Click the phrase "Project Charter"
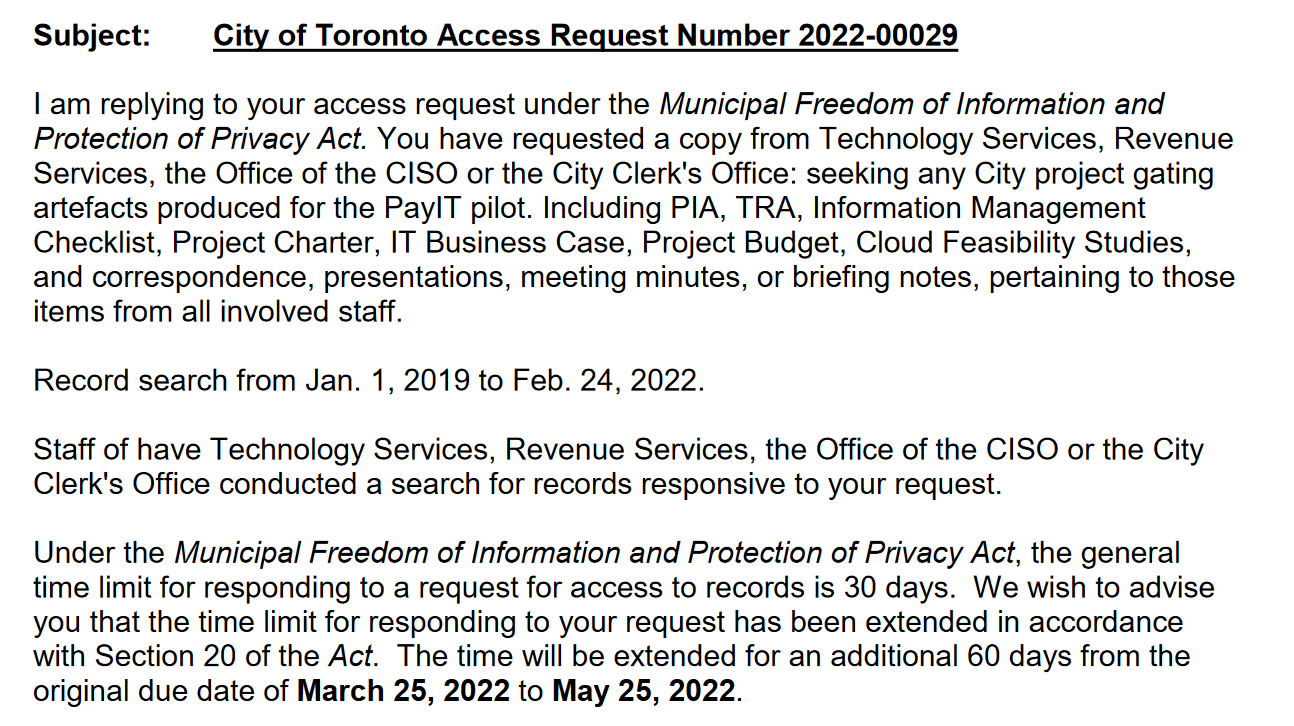 click(x=276, y=243)
